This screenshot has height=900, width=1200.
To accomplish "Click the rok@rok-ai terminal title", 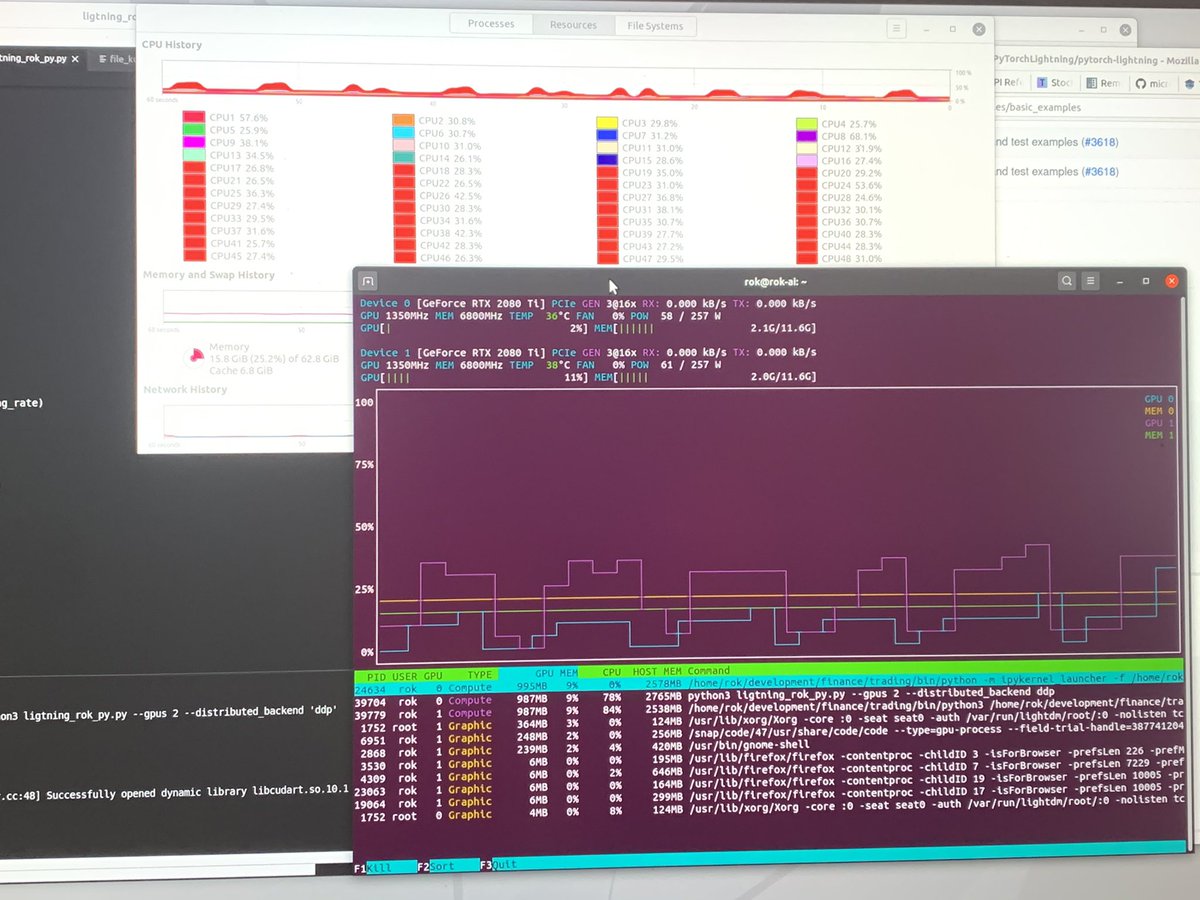I will 776,282.
